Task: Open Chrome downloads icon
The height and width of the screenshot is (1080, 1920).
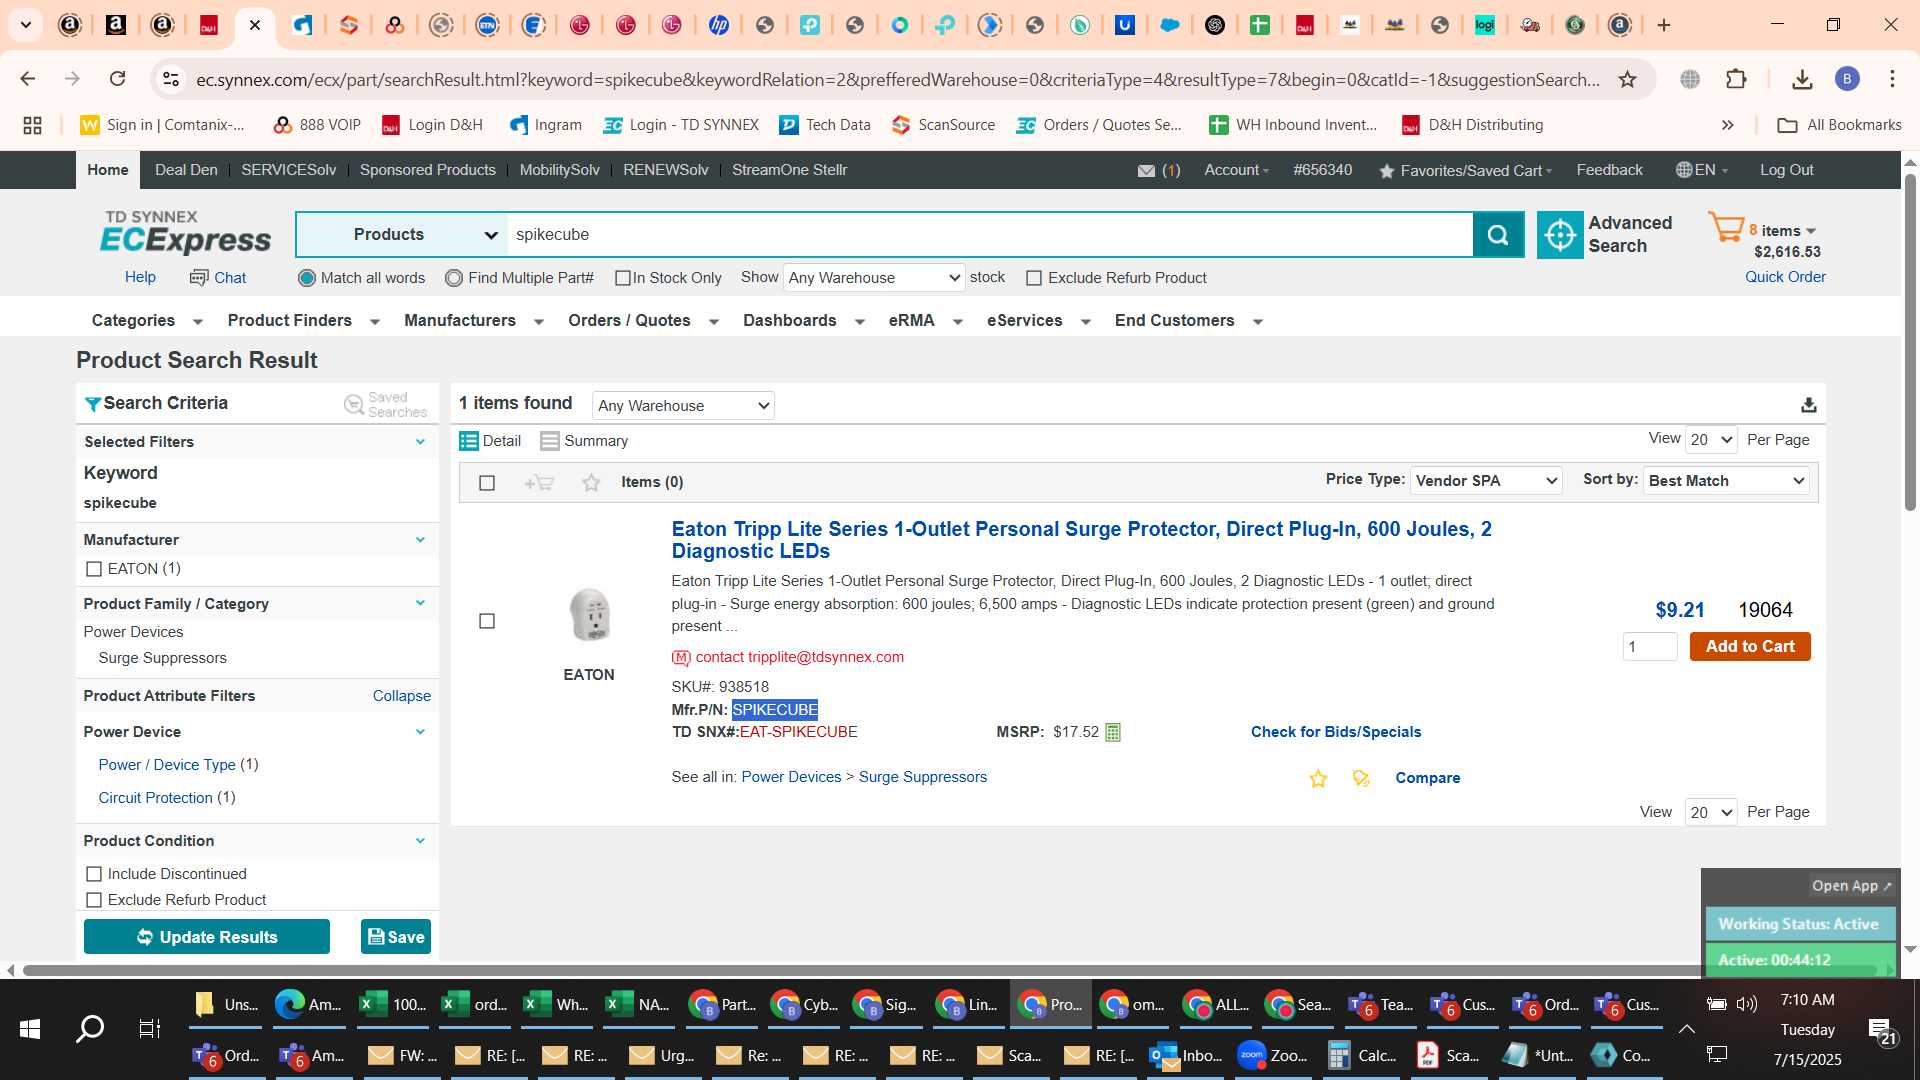Action: pos(1802,79)
